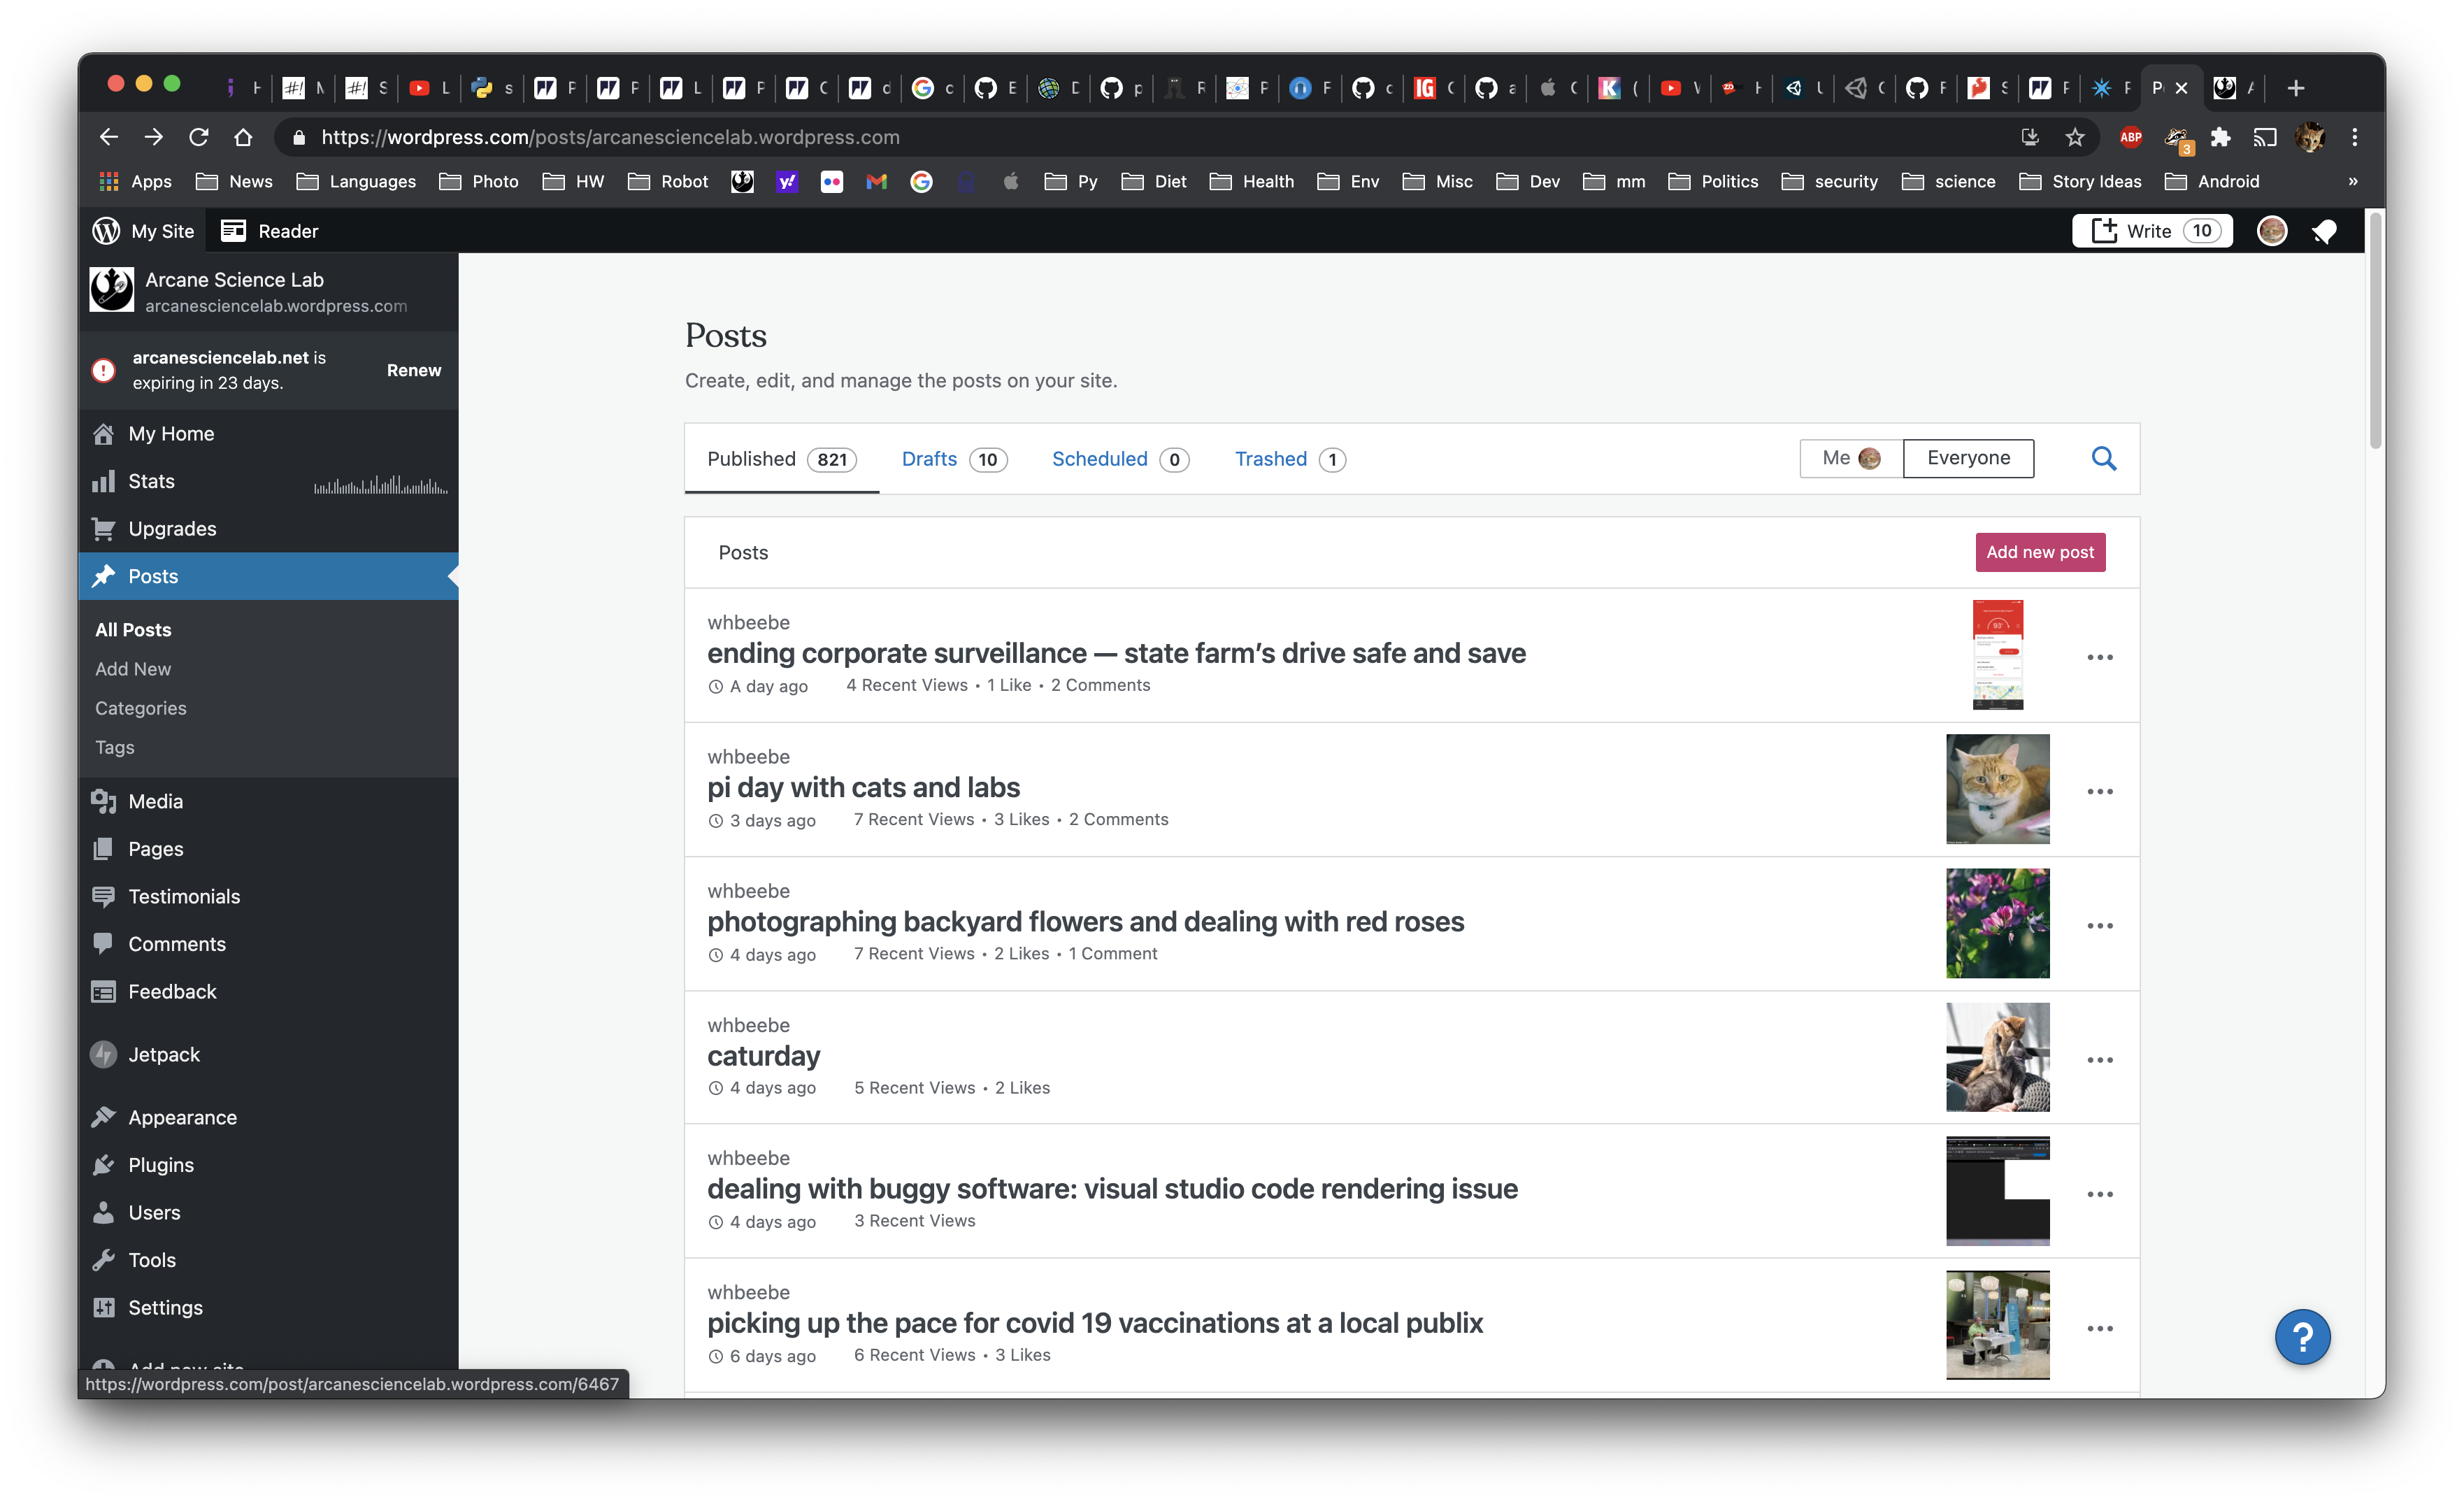
Task: Click the expiring domain warning icon
Action: click(103, 370)
